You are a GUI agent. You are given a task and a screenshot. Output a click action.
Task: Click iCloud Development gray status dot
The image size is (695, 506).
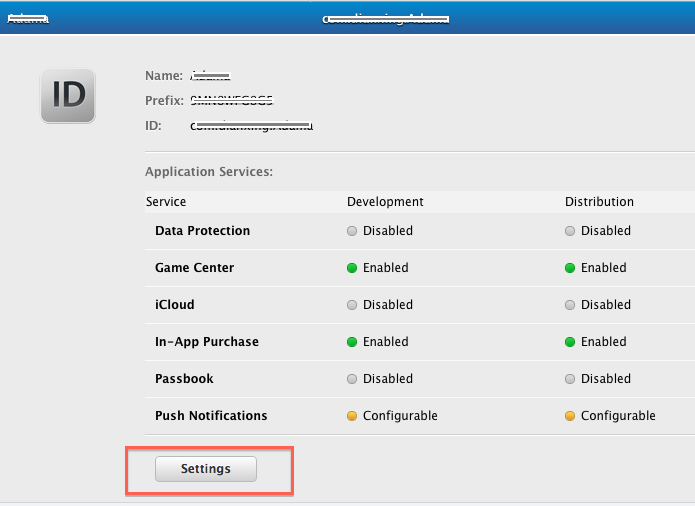pyautogui.click(x=352, y=305)
